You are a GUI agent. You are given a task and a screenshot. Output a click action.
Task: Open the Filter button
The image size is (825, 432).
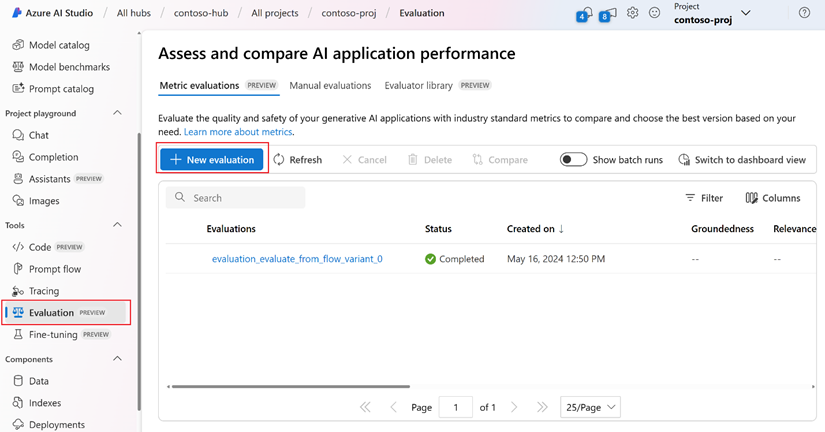704,198
